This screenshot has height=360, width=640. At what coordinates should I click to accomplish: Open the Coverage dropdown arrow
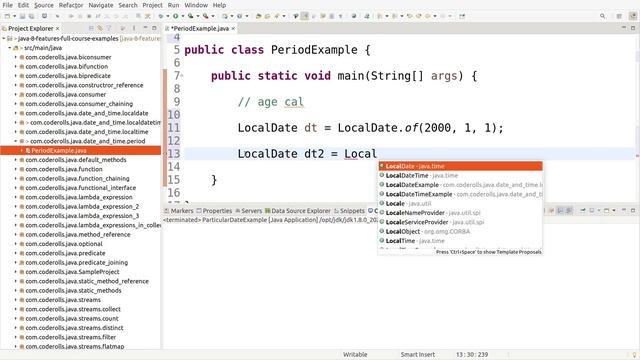198,16
